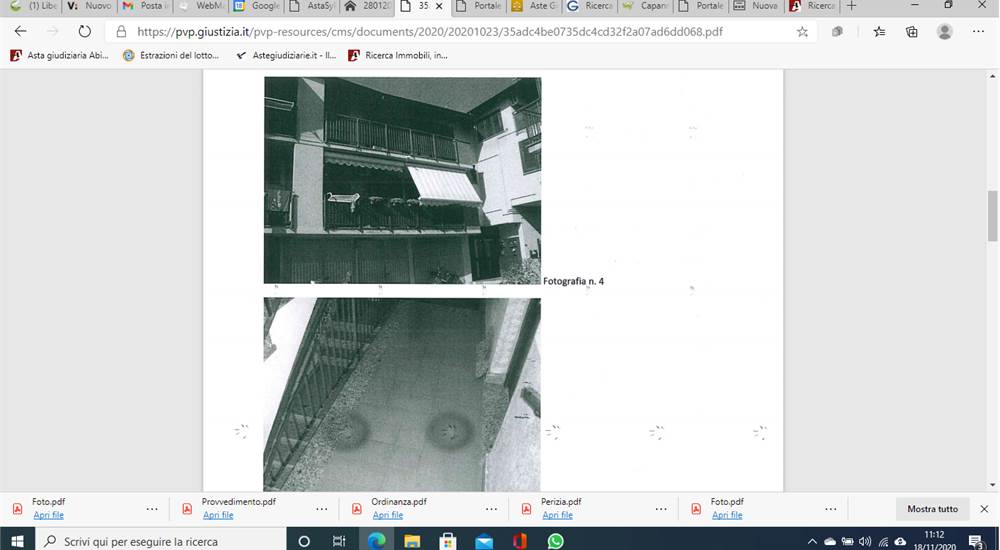The width and height of the screenshot is (1000, 550).
Task: Switch to the Capan tab
Action: [645, 6]
